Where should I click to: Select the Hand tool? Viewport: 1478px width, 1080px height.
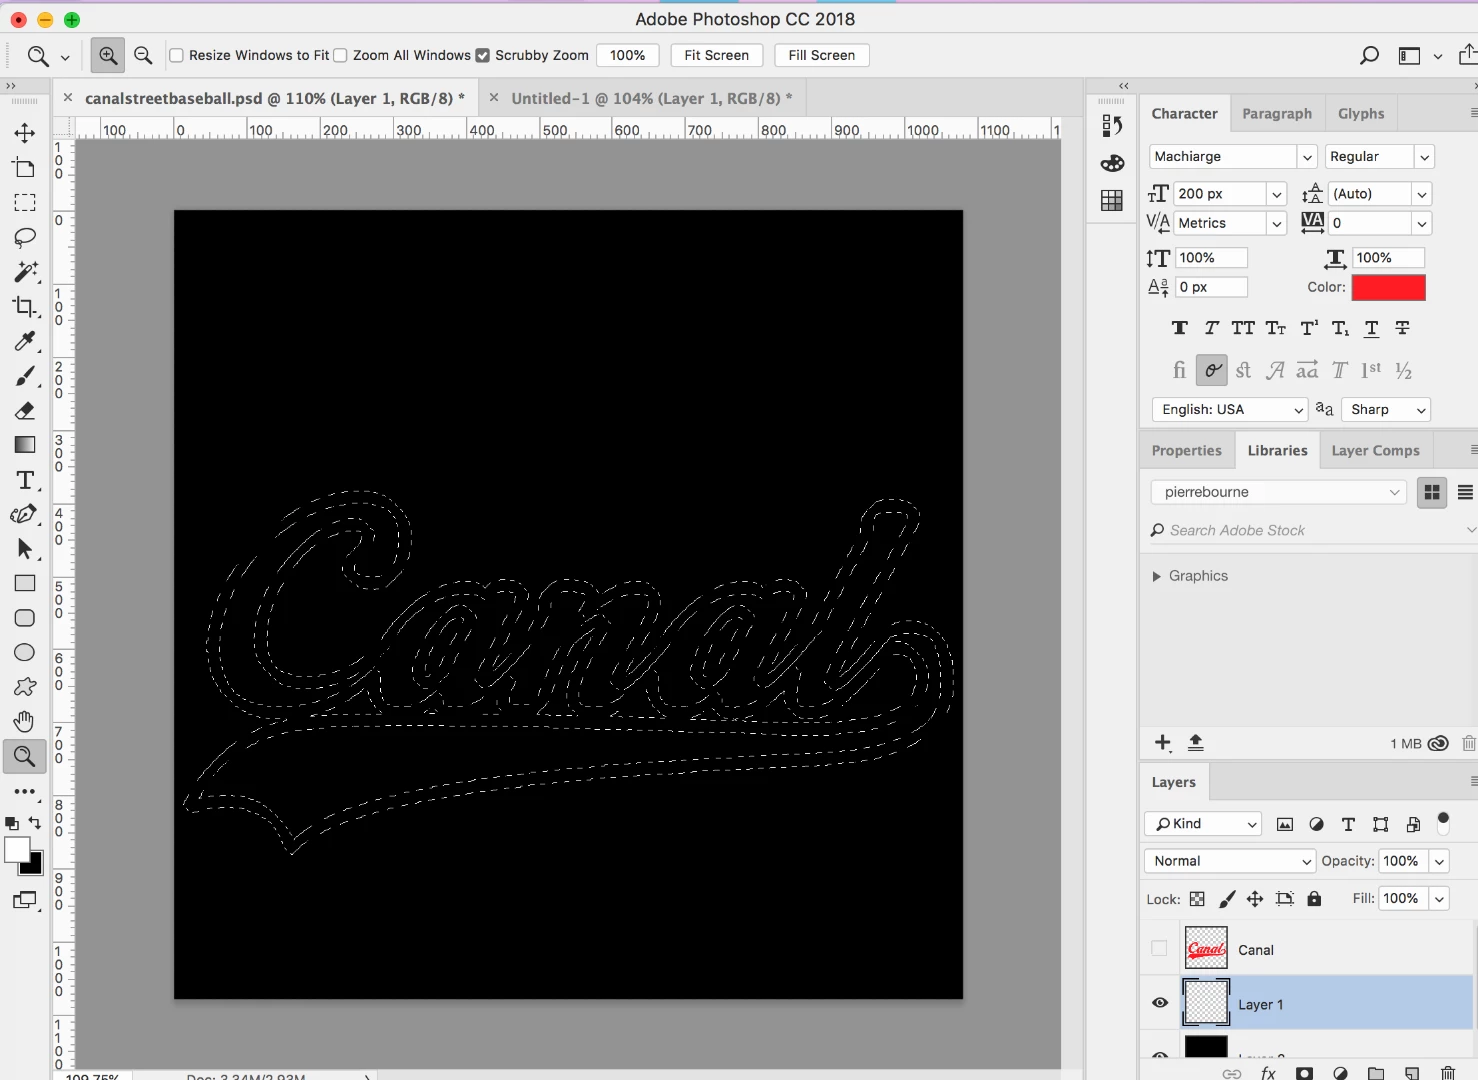pyautogui.click(x=25, y=722)
